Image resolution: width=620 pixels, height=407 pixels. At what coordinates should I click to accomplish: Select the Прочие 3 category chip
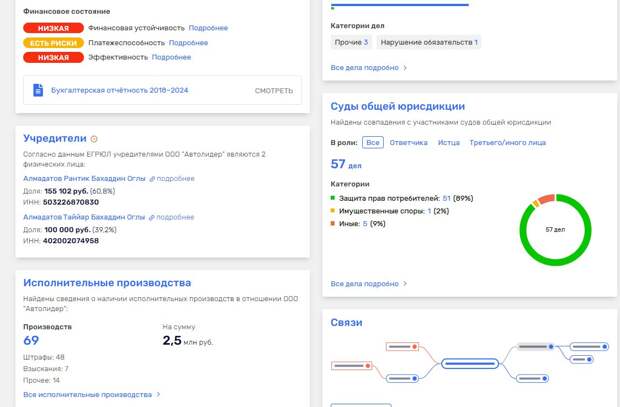coord(352,42)
